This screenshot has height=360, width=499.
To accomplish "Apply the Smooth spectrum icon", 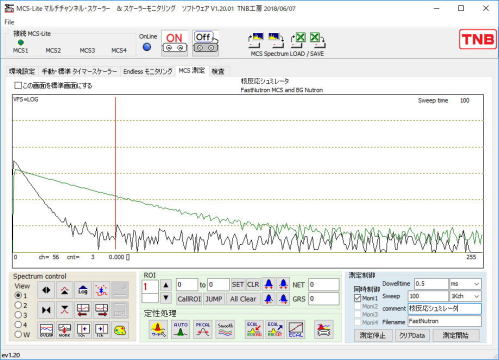I will (225, 330).
